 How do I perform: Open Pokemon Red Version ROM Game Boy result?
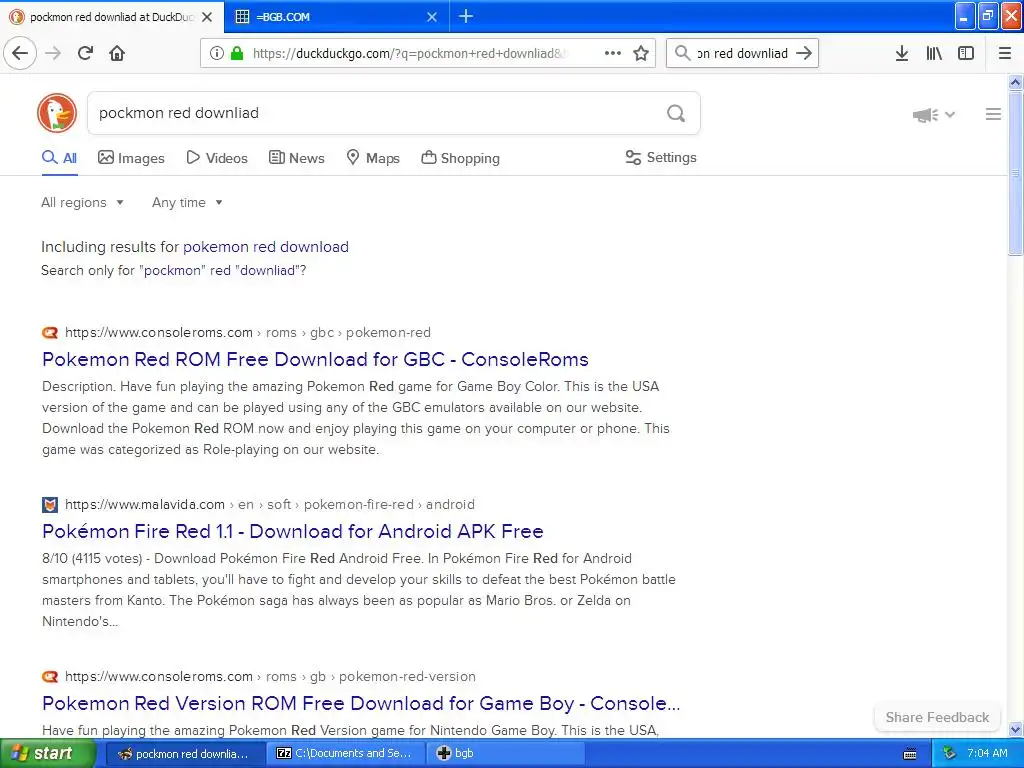point(361,703)
